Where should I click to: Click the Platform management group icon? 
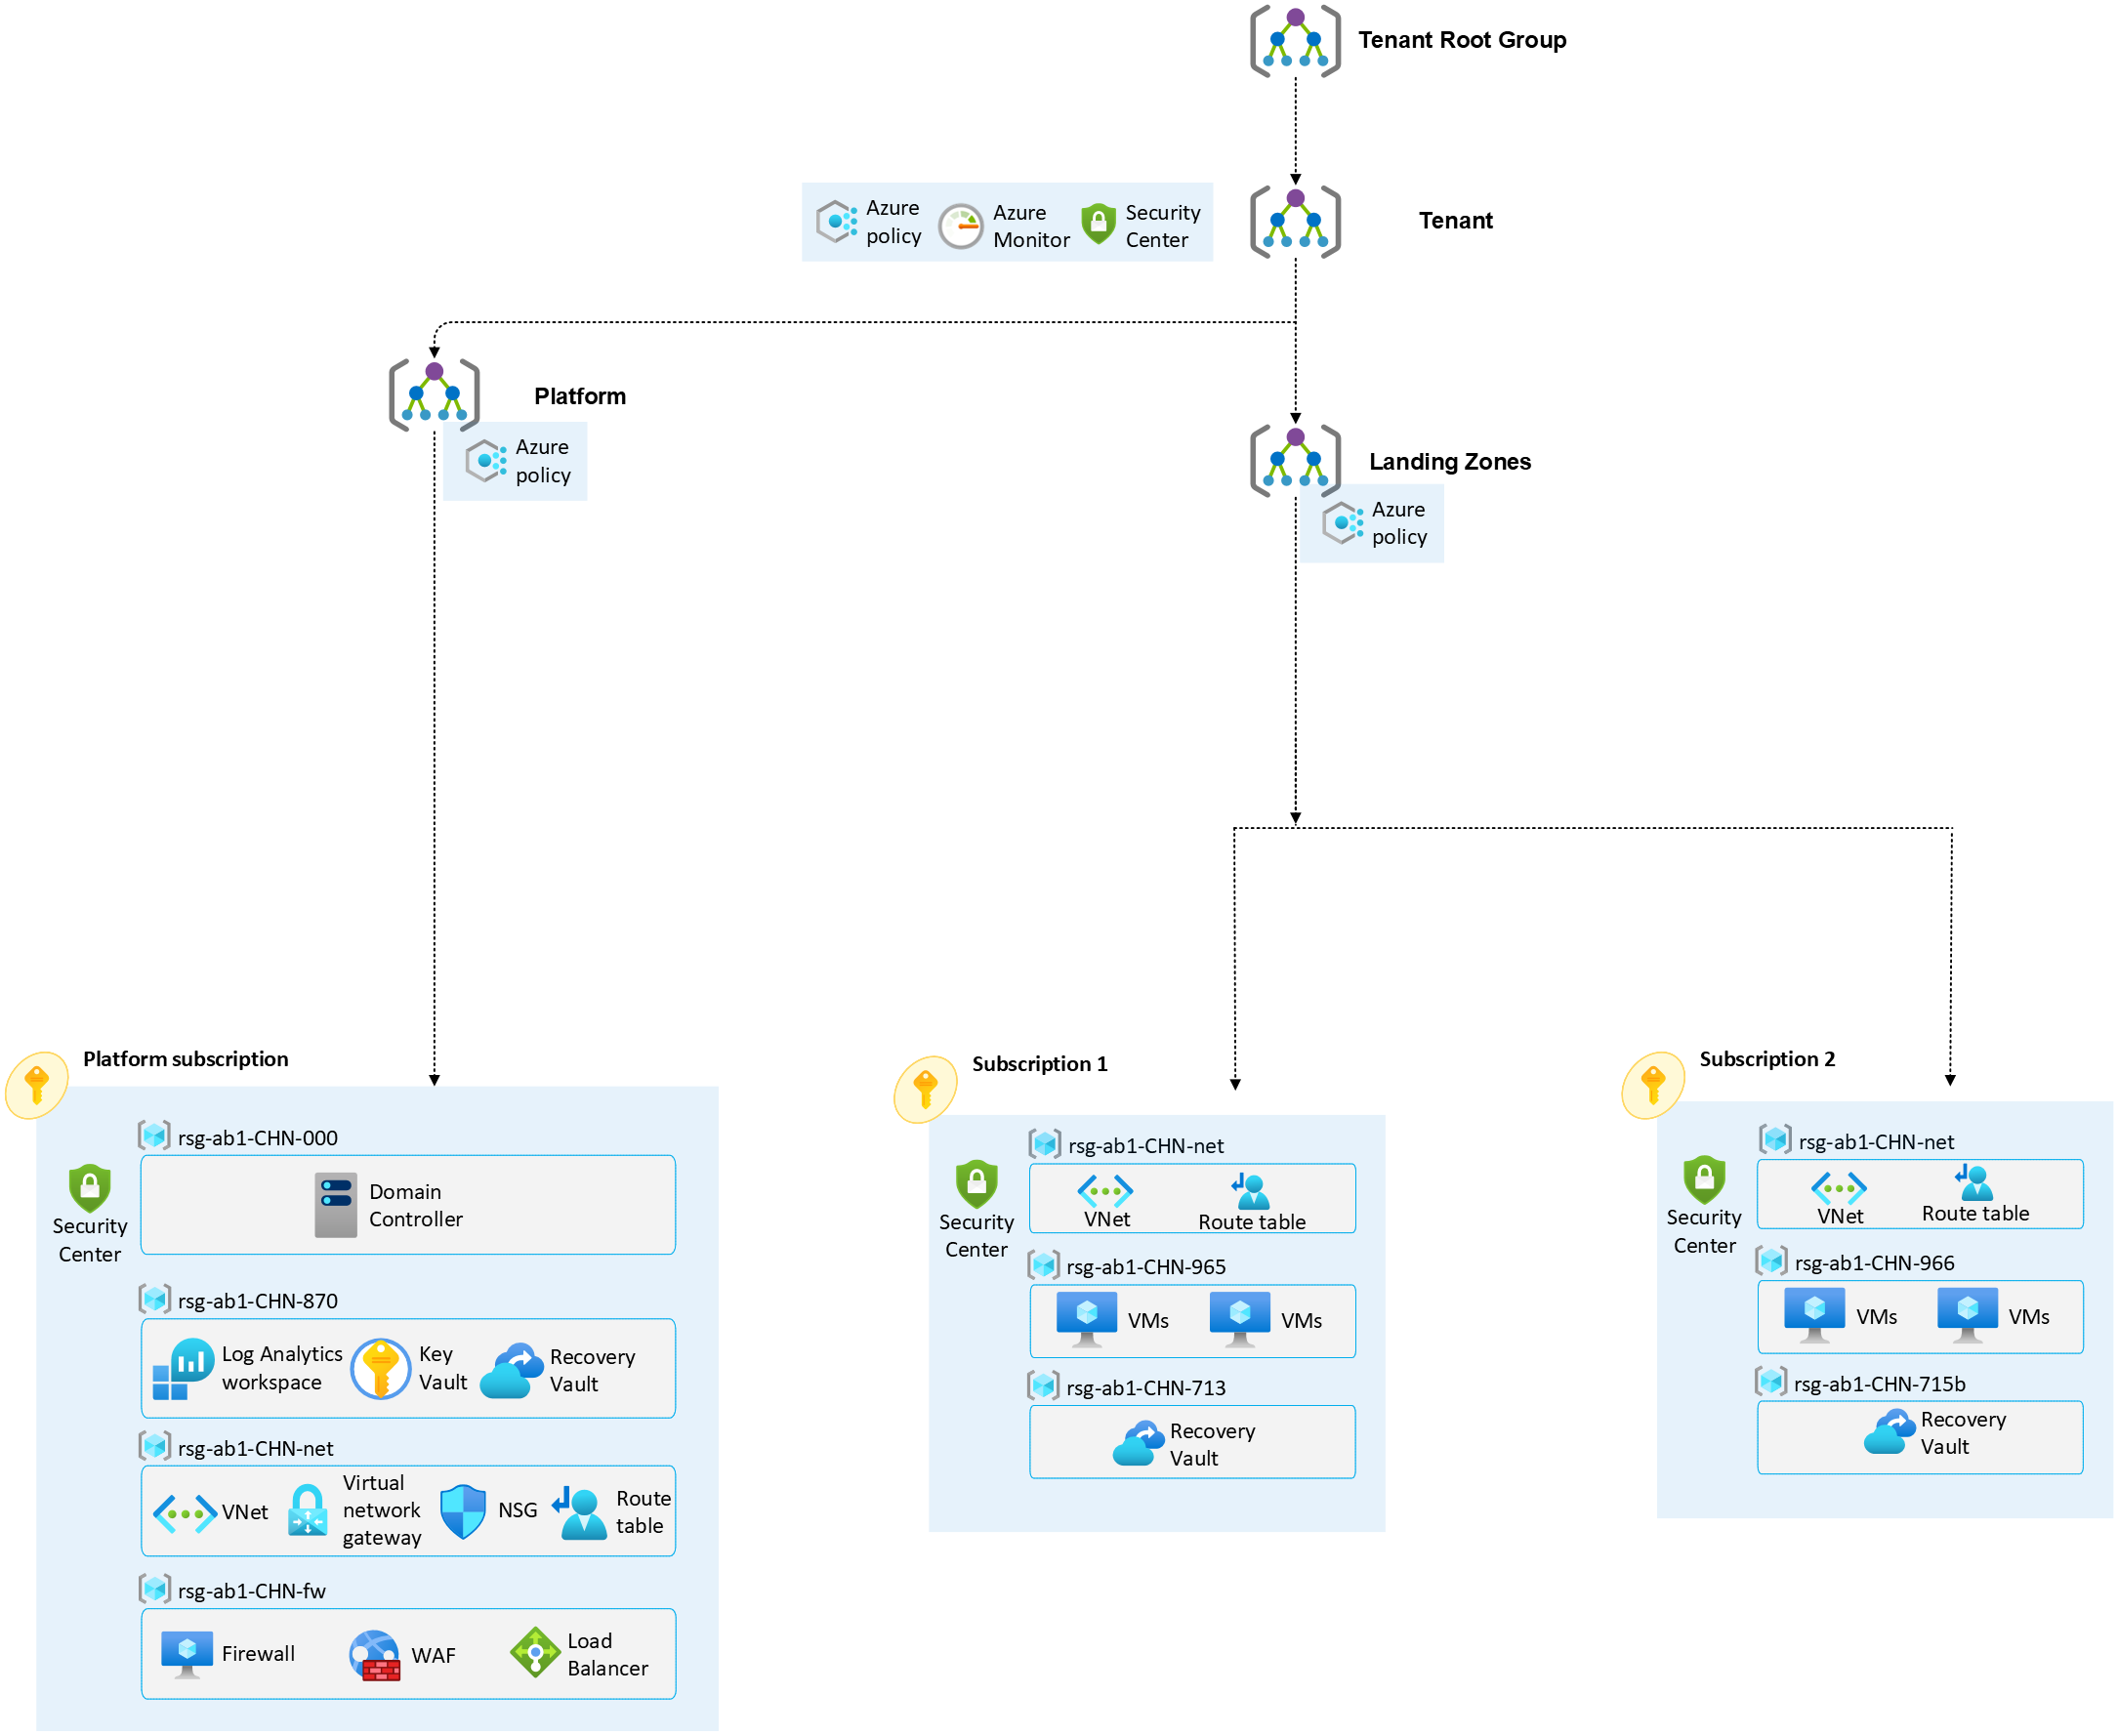(433, 395)
